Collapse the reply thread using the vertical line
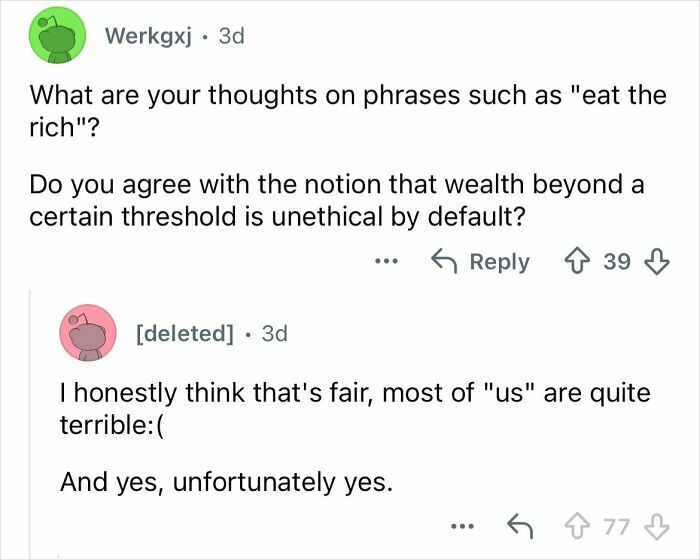The height and width of the screenshot is (560, 700). click(31, 420)
